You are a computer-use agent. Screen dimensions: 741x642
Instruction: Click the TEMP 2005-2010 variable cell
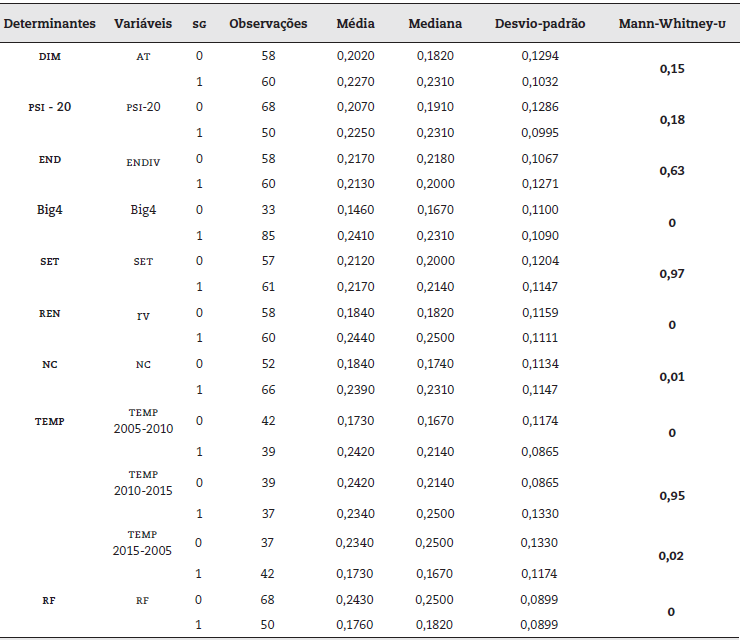(143, 420)
